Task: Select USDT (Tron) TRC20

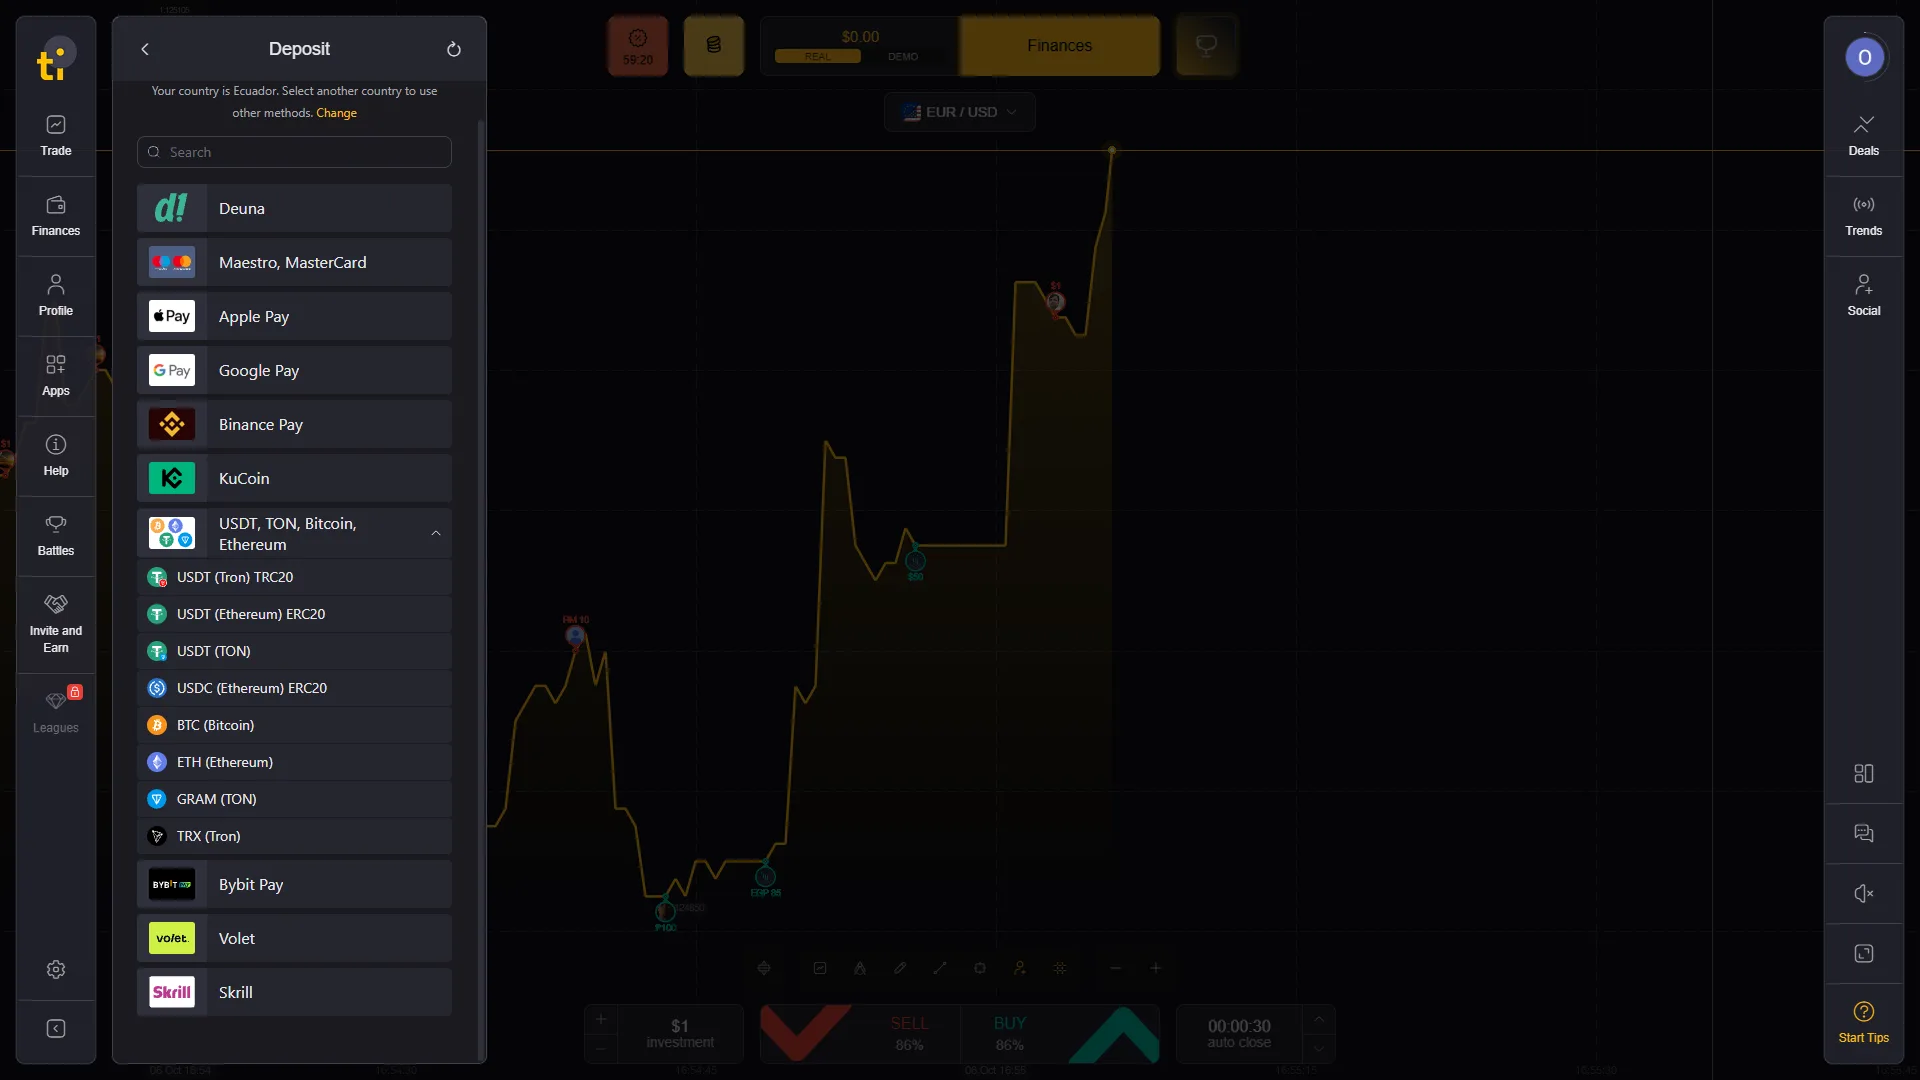Action: coord(294,577)
